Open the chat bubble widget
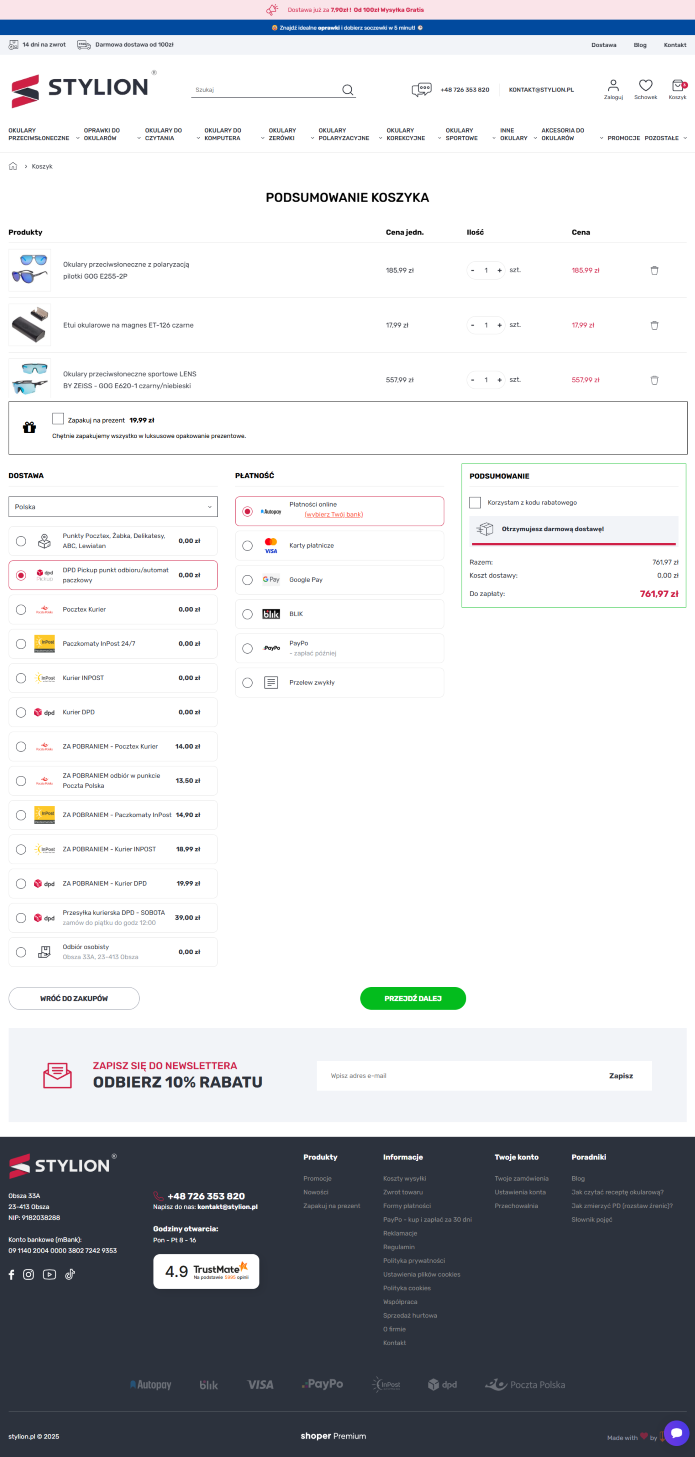The image size is (695, 1457). pos(677,1432)
